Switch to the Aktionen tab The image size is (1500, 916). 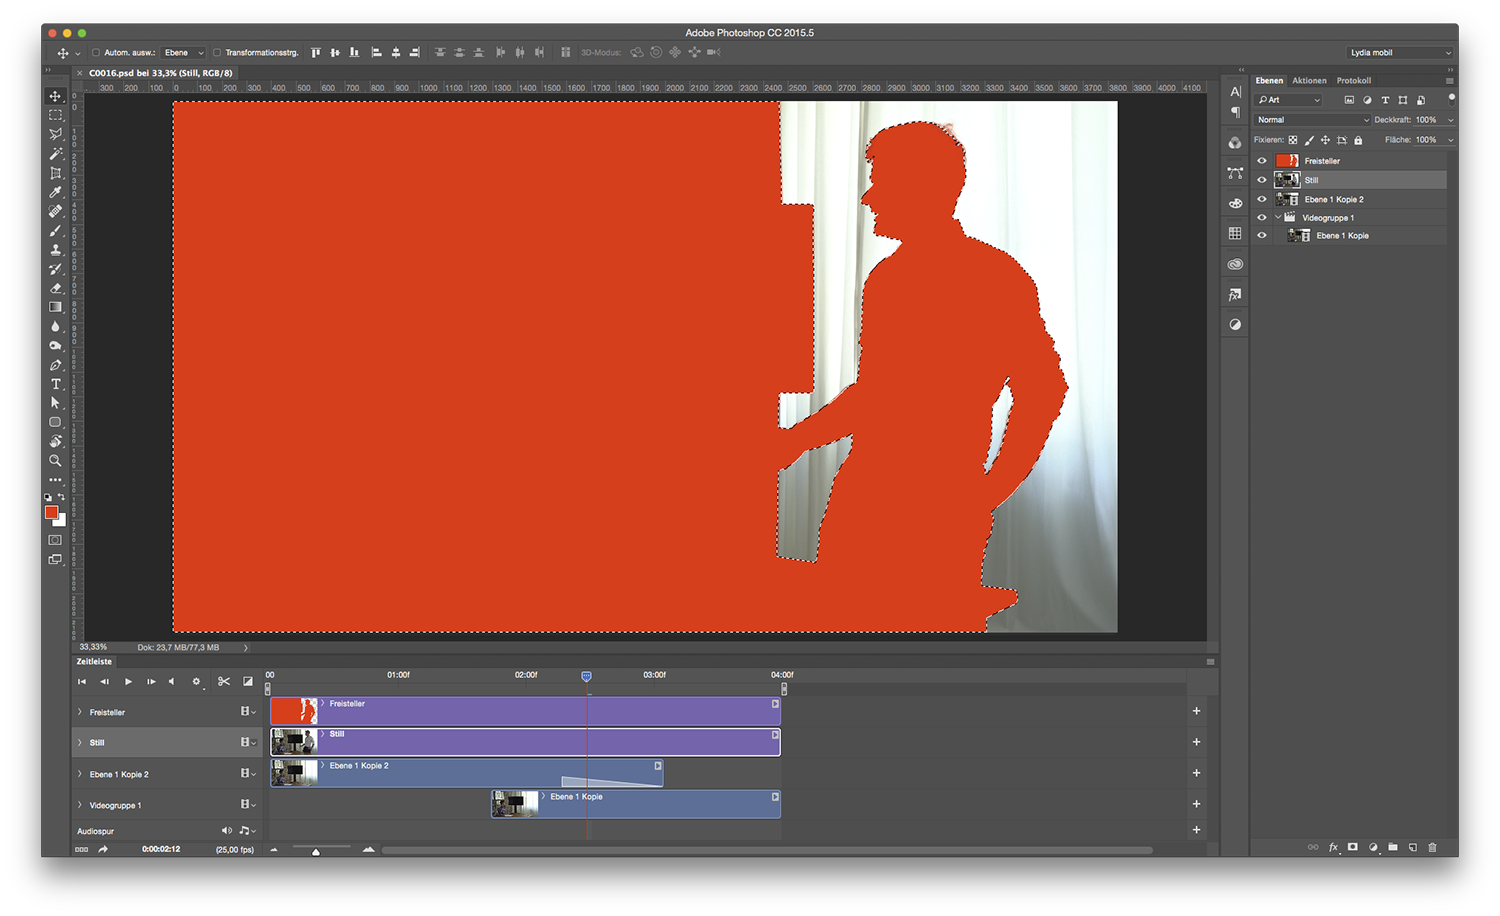point(1309,81)
